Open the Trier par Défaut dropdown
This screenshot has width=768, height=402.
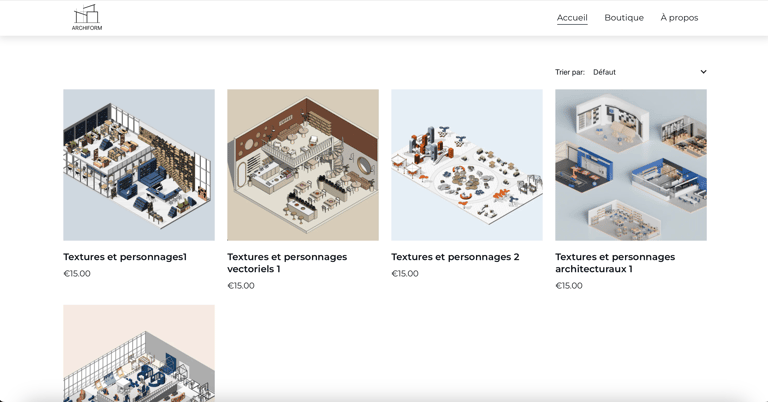649,72
